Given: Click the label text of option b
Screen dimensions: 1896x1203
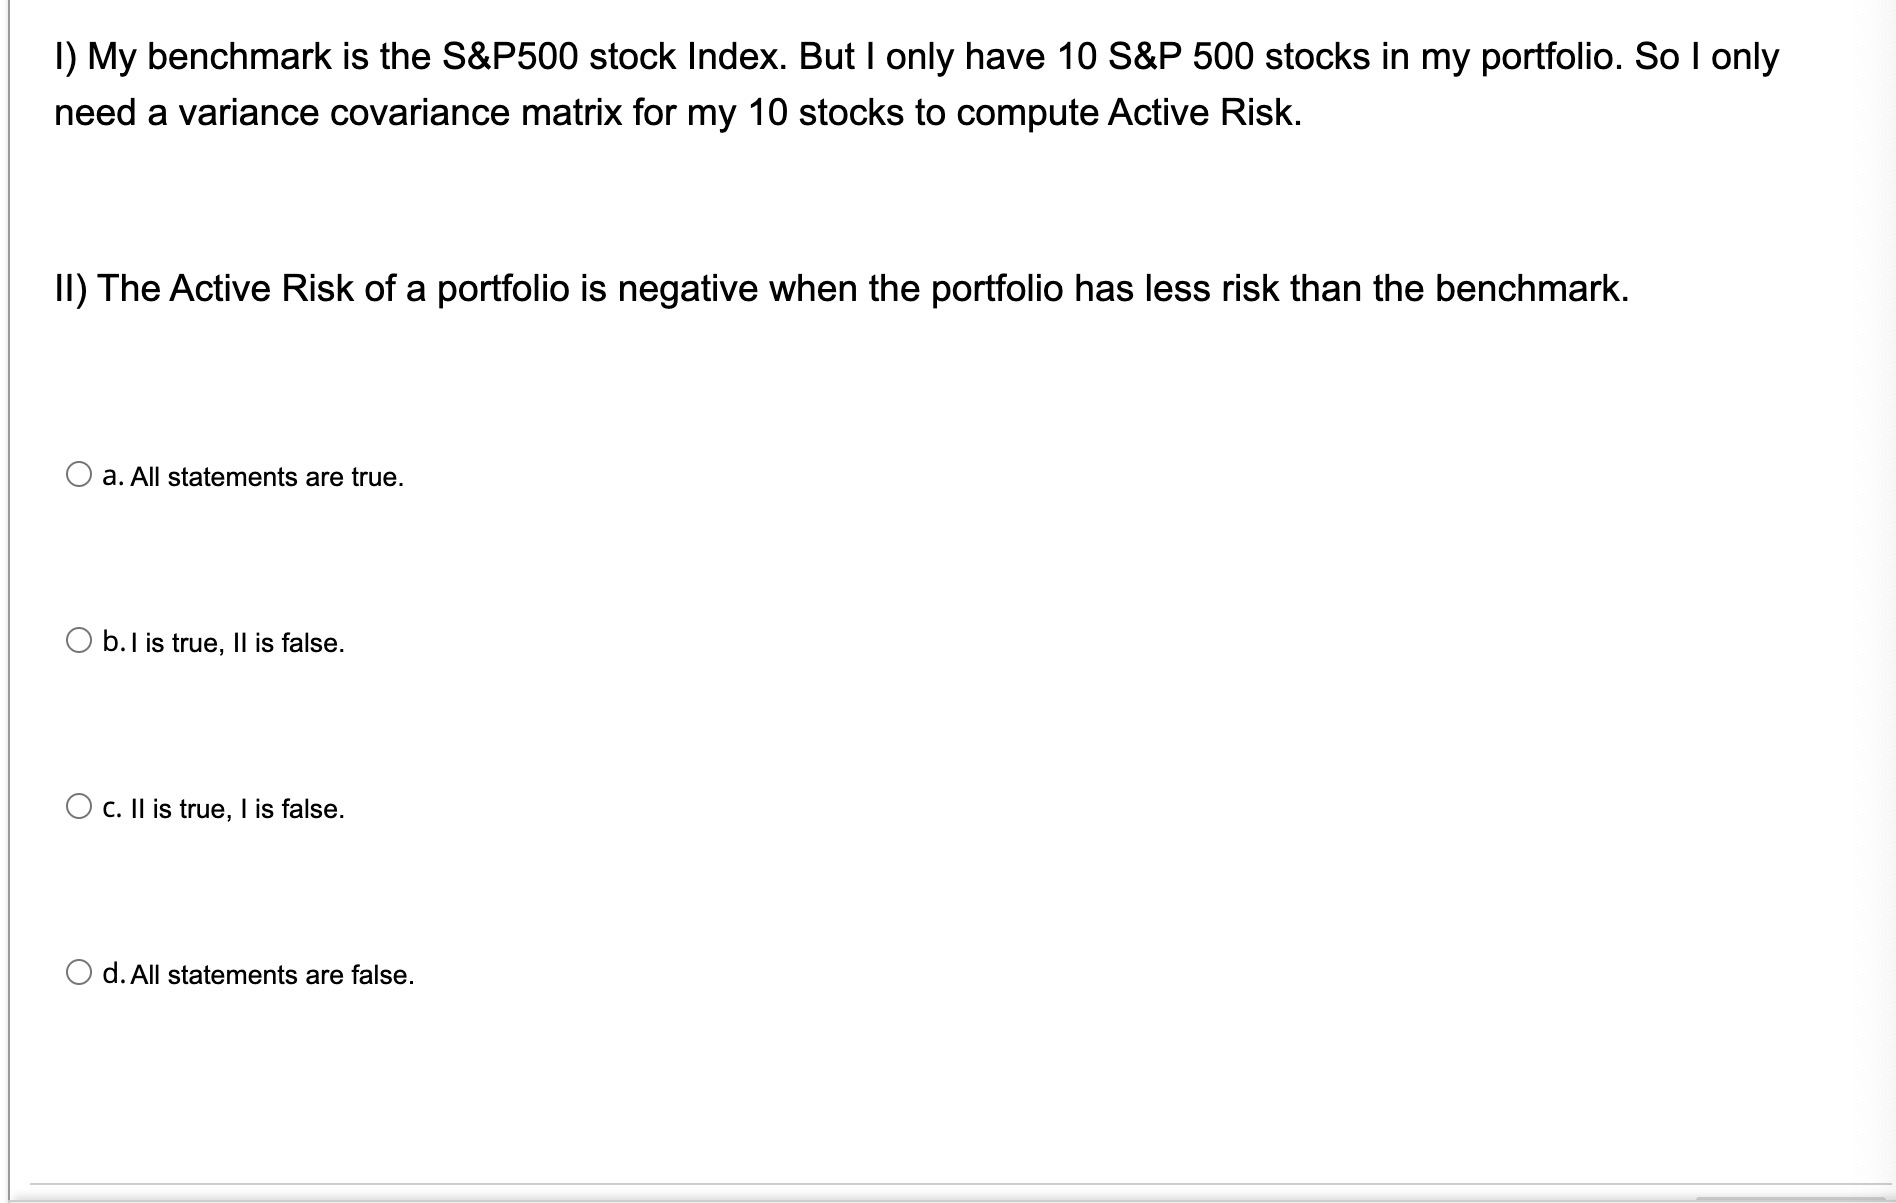Looking at the screenshot, I should click(x=222, y=642).
